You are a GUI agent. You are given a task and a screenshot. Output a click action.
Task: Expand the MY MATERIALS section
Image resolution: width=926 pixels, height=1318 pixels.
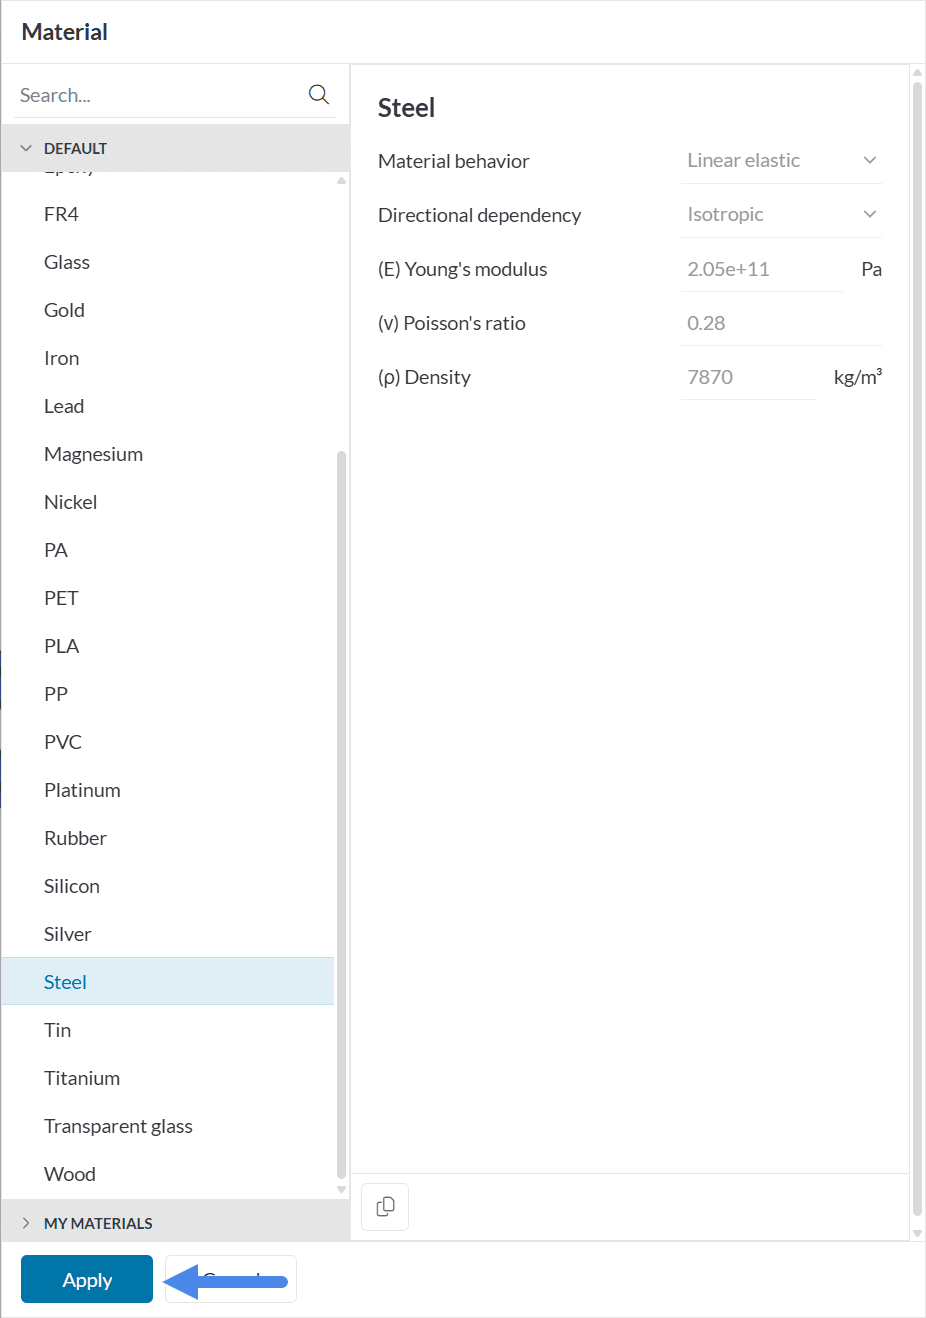pyautogui.click(x=27, y=1223)
